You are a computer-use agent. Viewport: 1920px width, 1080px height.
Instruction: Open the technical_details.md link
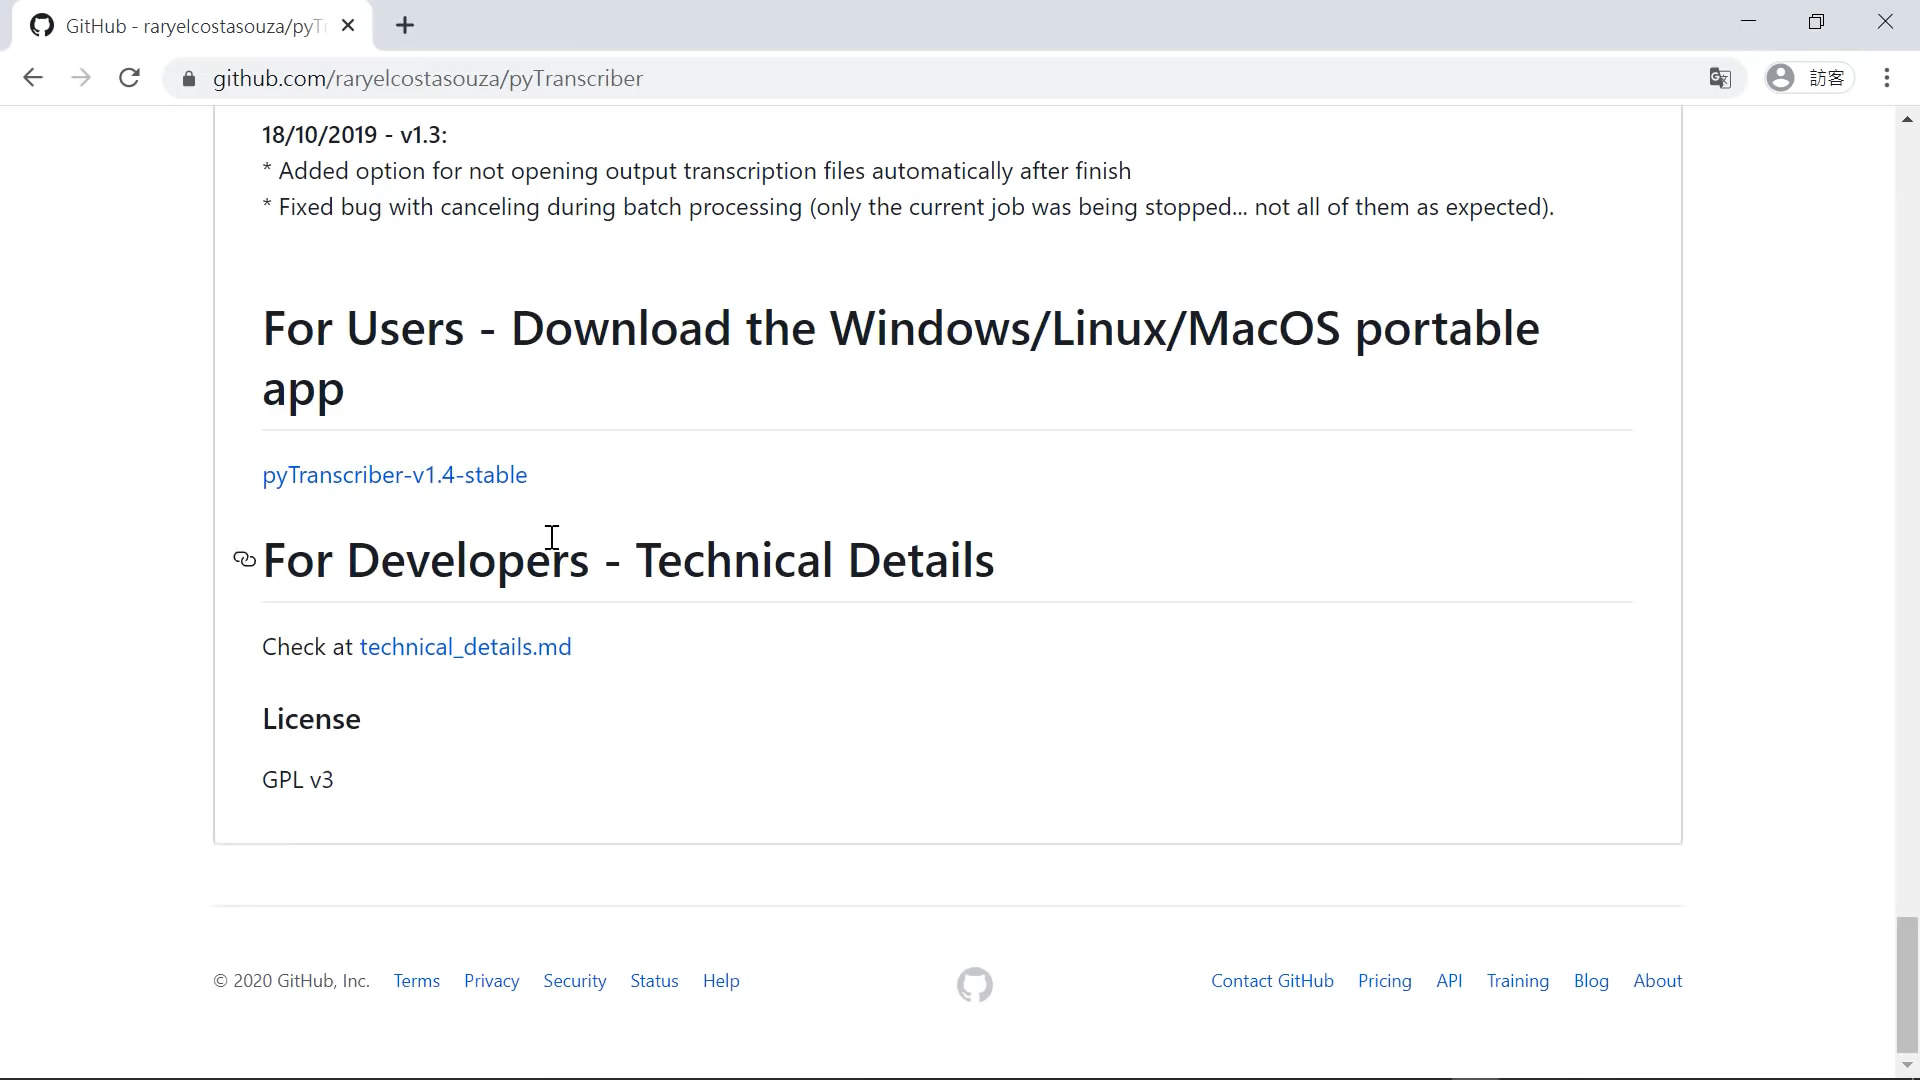tap(465, 647)
